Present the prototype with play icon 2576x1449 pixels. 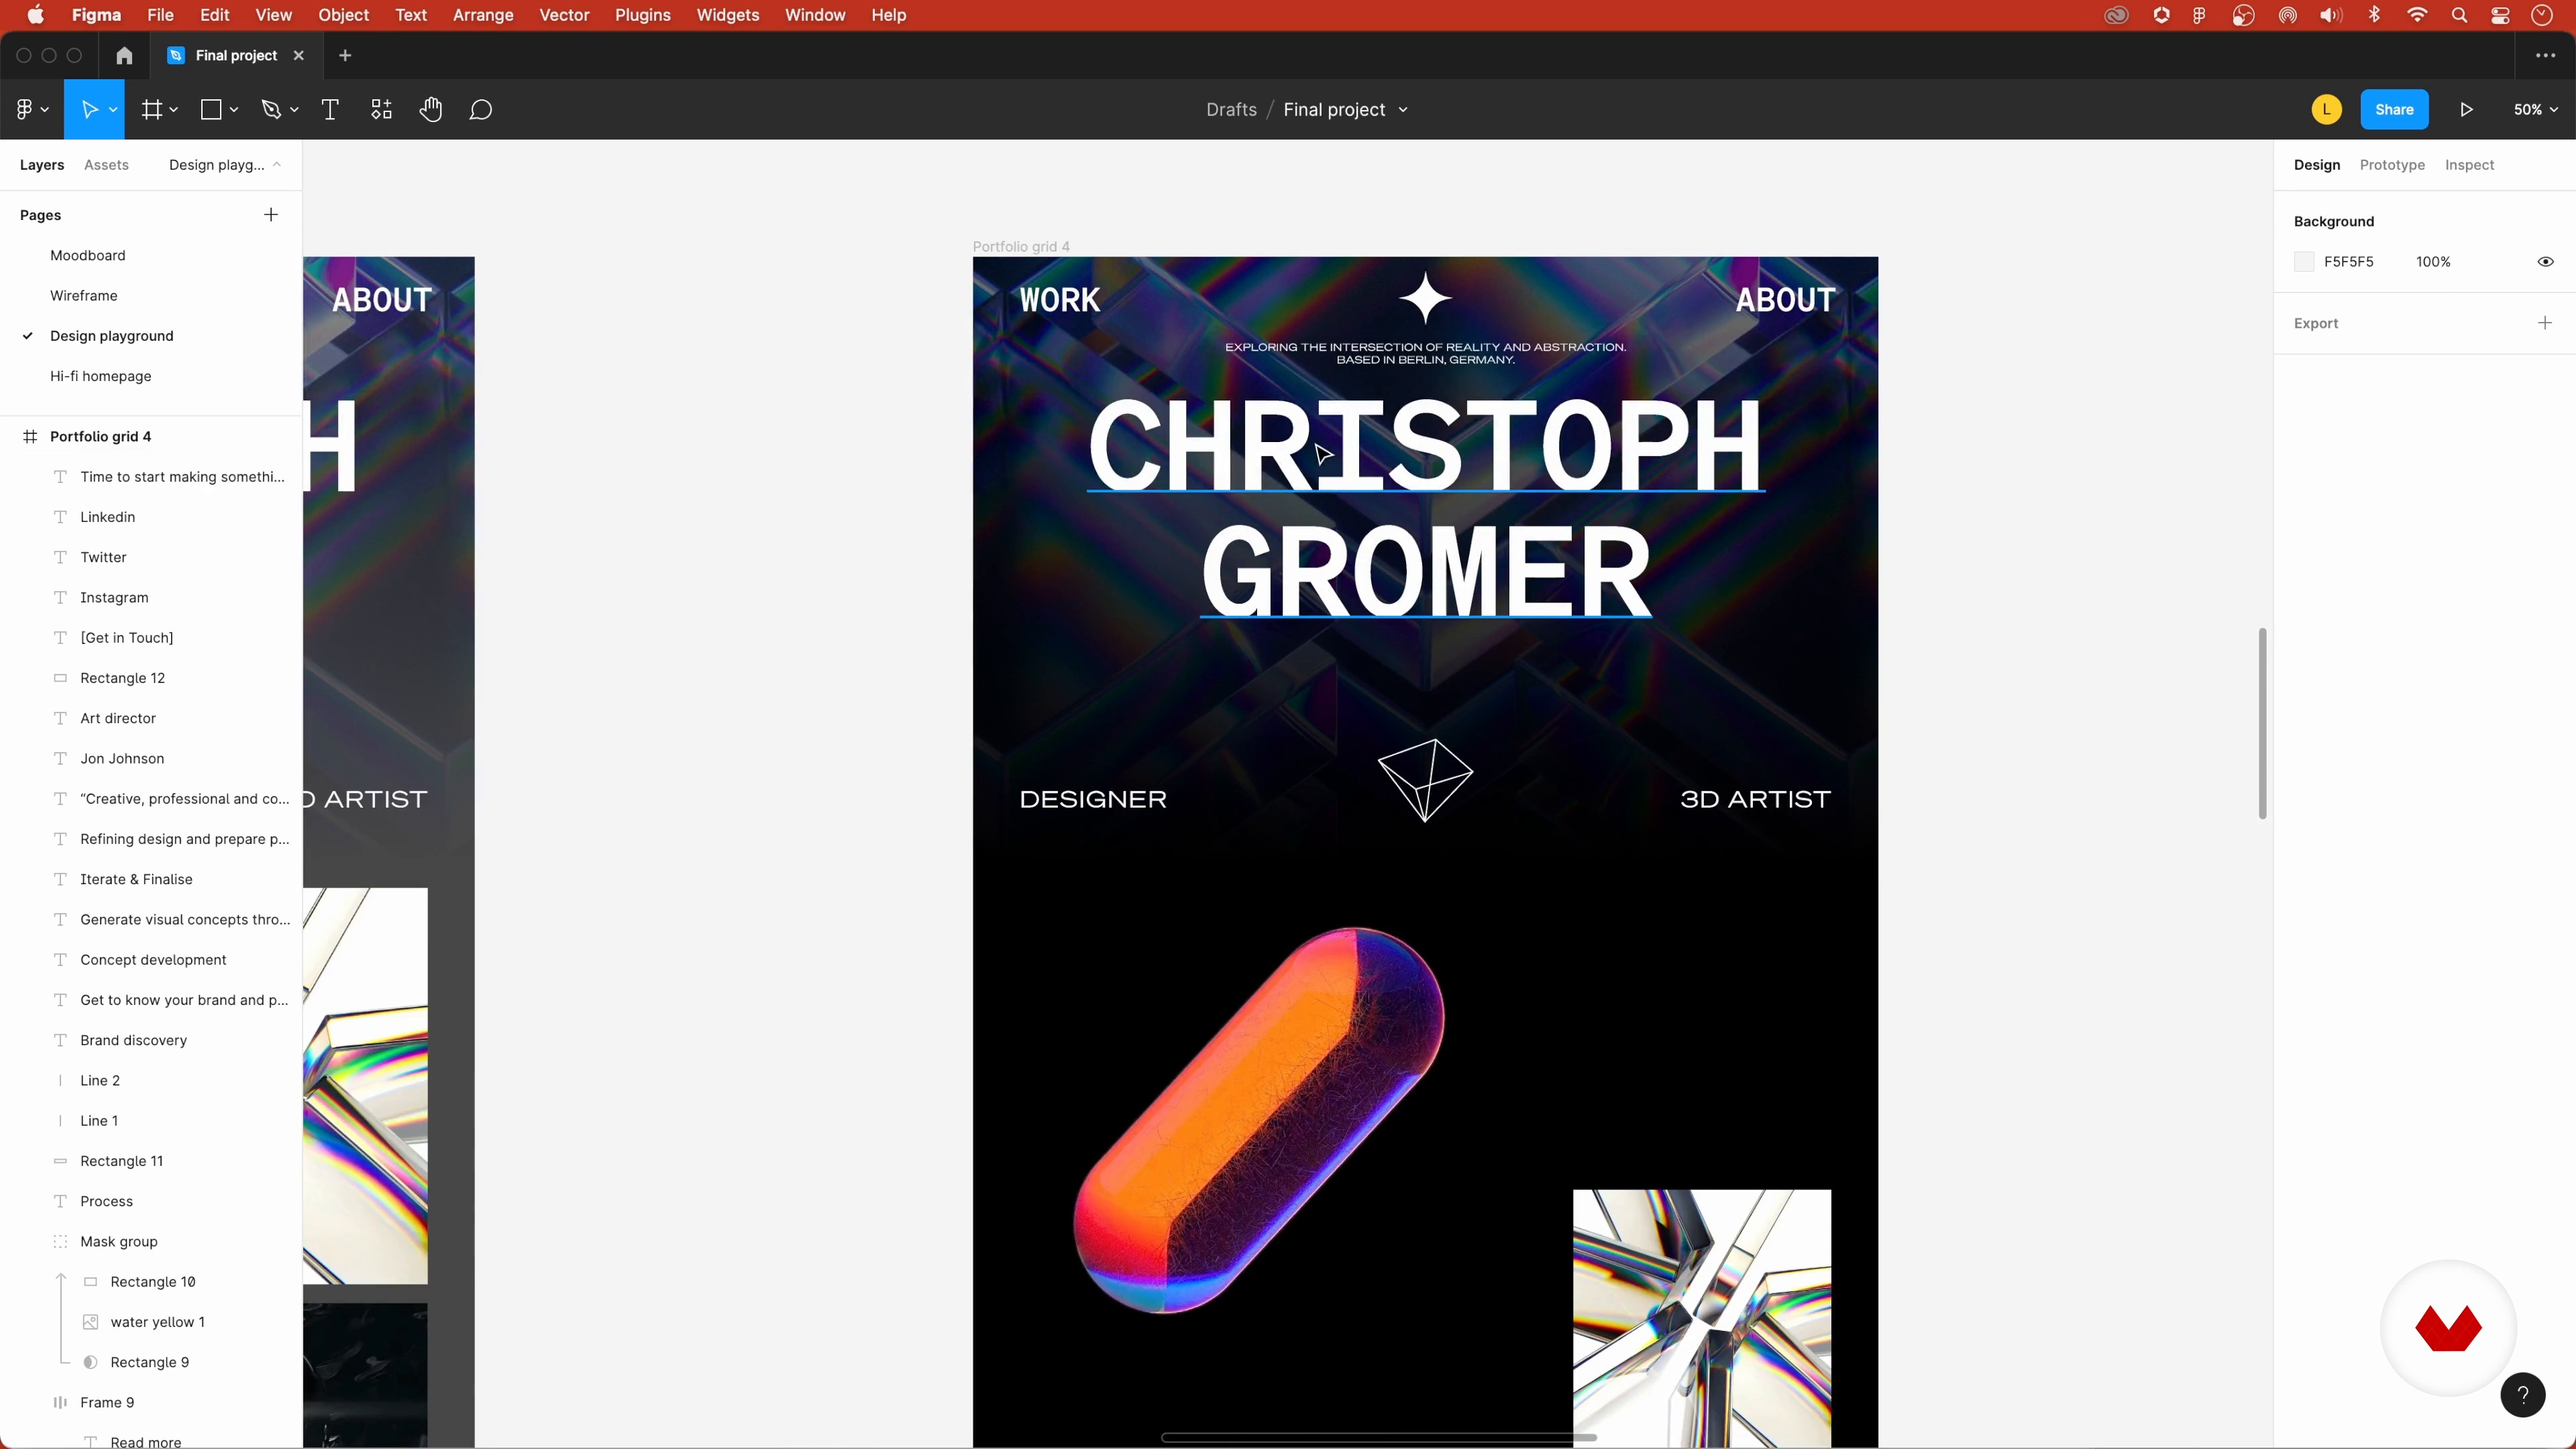[x=2467, y=110]
